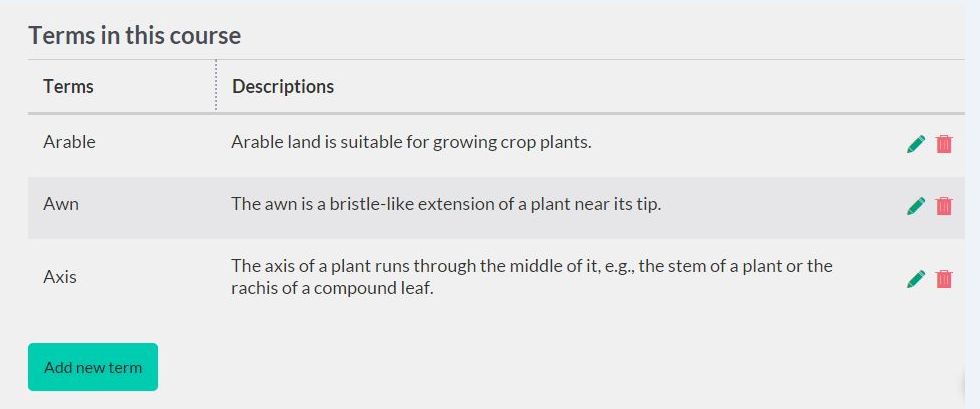
Task: Remove the Awn term via trash icon
Action: pyautogui.click(x=944, y=206)
